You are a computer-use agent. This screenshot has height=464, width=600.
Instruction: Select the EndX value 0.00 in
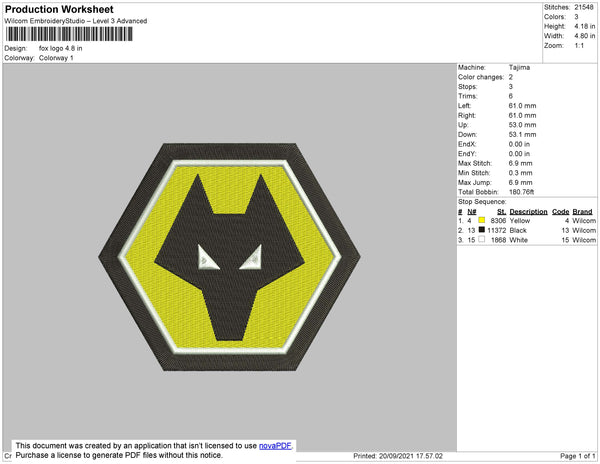(x=519, y=144)
